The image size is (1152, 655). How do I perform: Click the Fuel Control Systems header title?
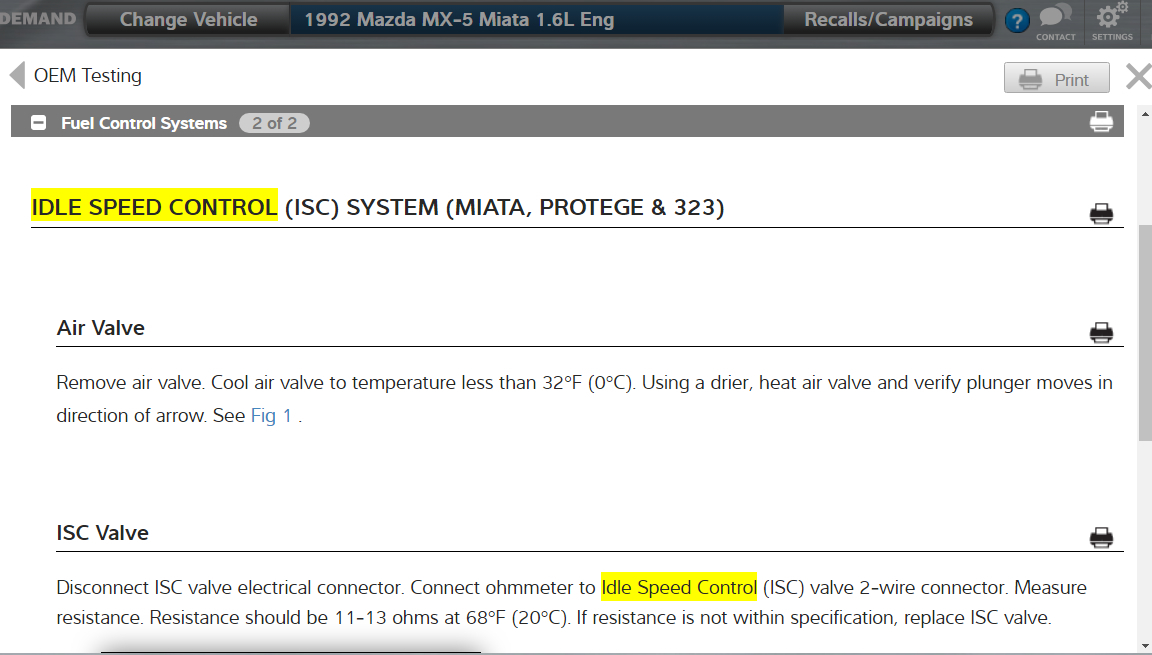point(144,123)
